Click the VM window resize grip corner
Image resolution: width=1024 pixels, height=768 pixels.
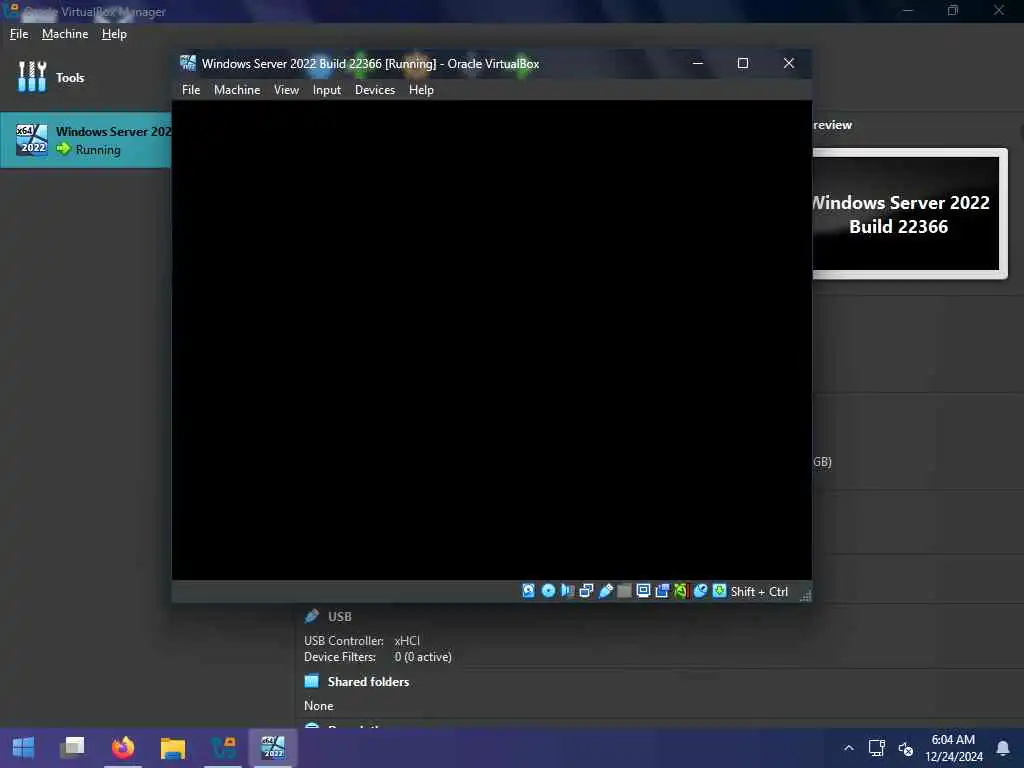(805, 595)
